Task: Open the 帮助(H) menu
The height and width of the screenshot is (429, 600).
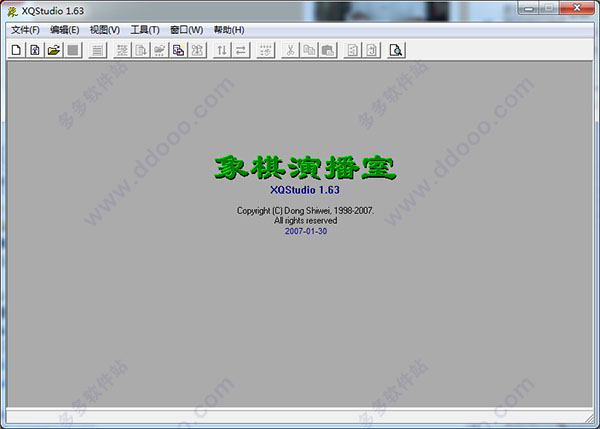Action: [x=229, y=30]
